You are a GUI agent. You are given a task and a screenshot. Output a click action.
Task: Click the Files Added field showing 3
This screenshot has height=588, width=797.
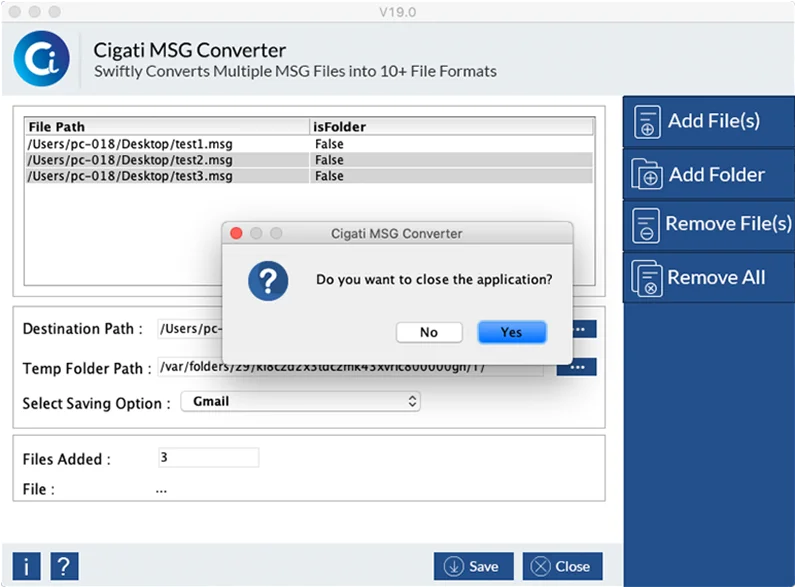pos(208,457)
